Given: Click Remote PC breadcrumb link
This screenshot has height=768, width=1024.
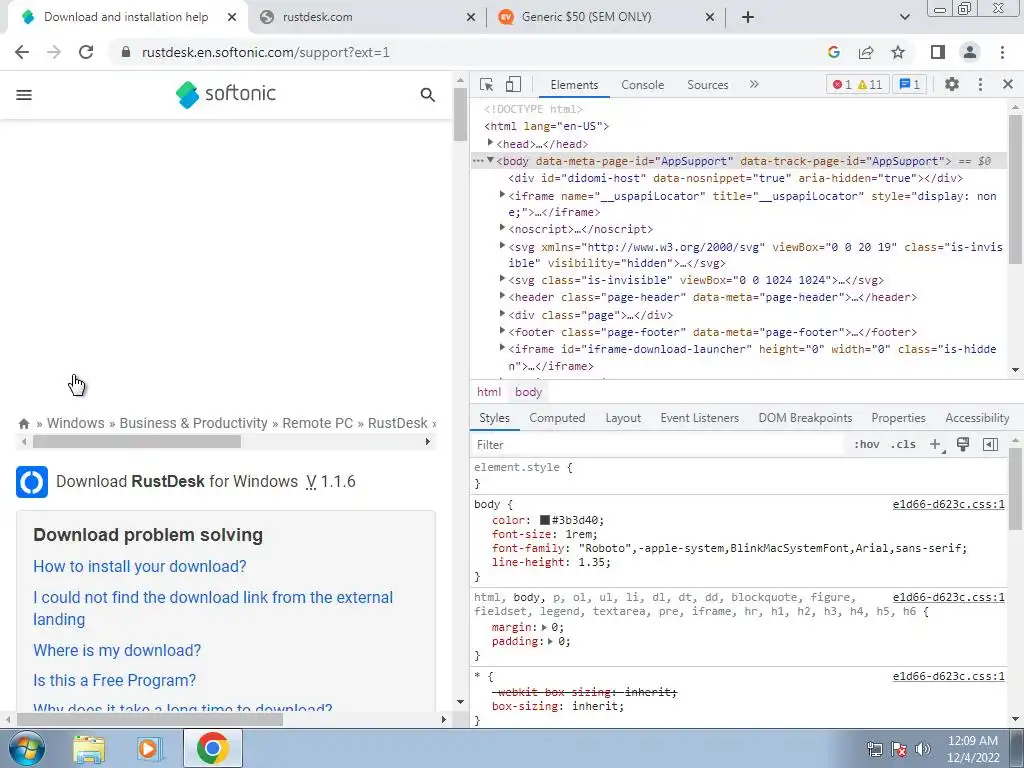Looking at the screenshot, I should [x=317, y=423].
